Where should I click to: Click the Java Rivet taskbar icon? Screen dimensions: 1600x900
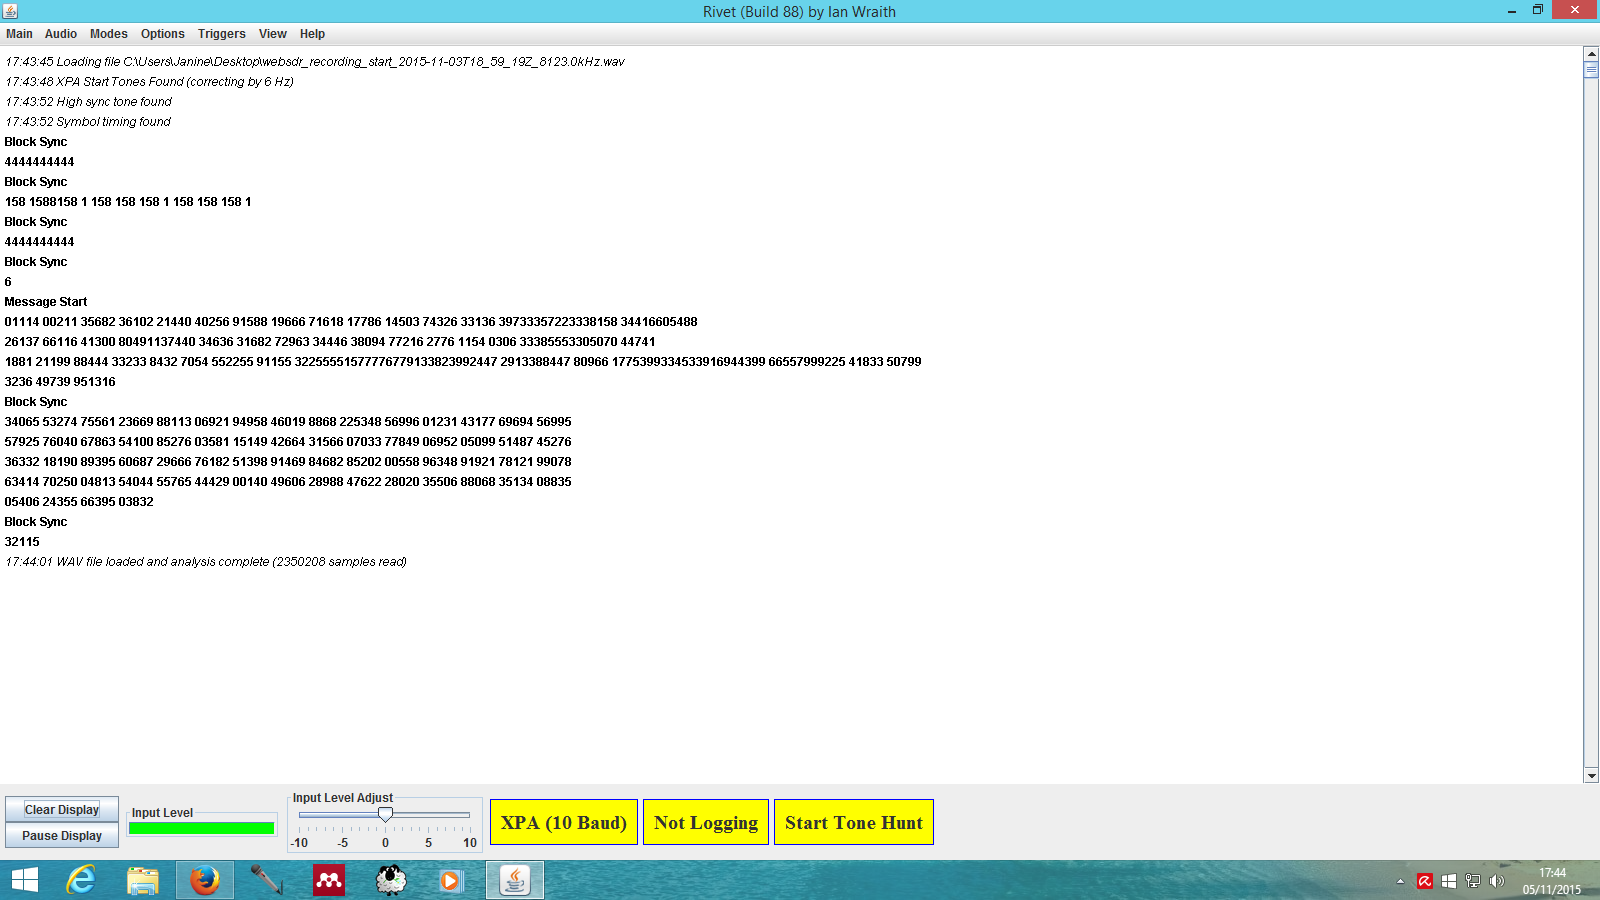click(x=515, y=880)
